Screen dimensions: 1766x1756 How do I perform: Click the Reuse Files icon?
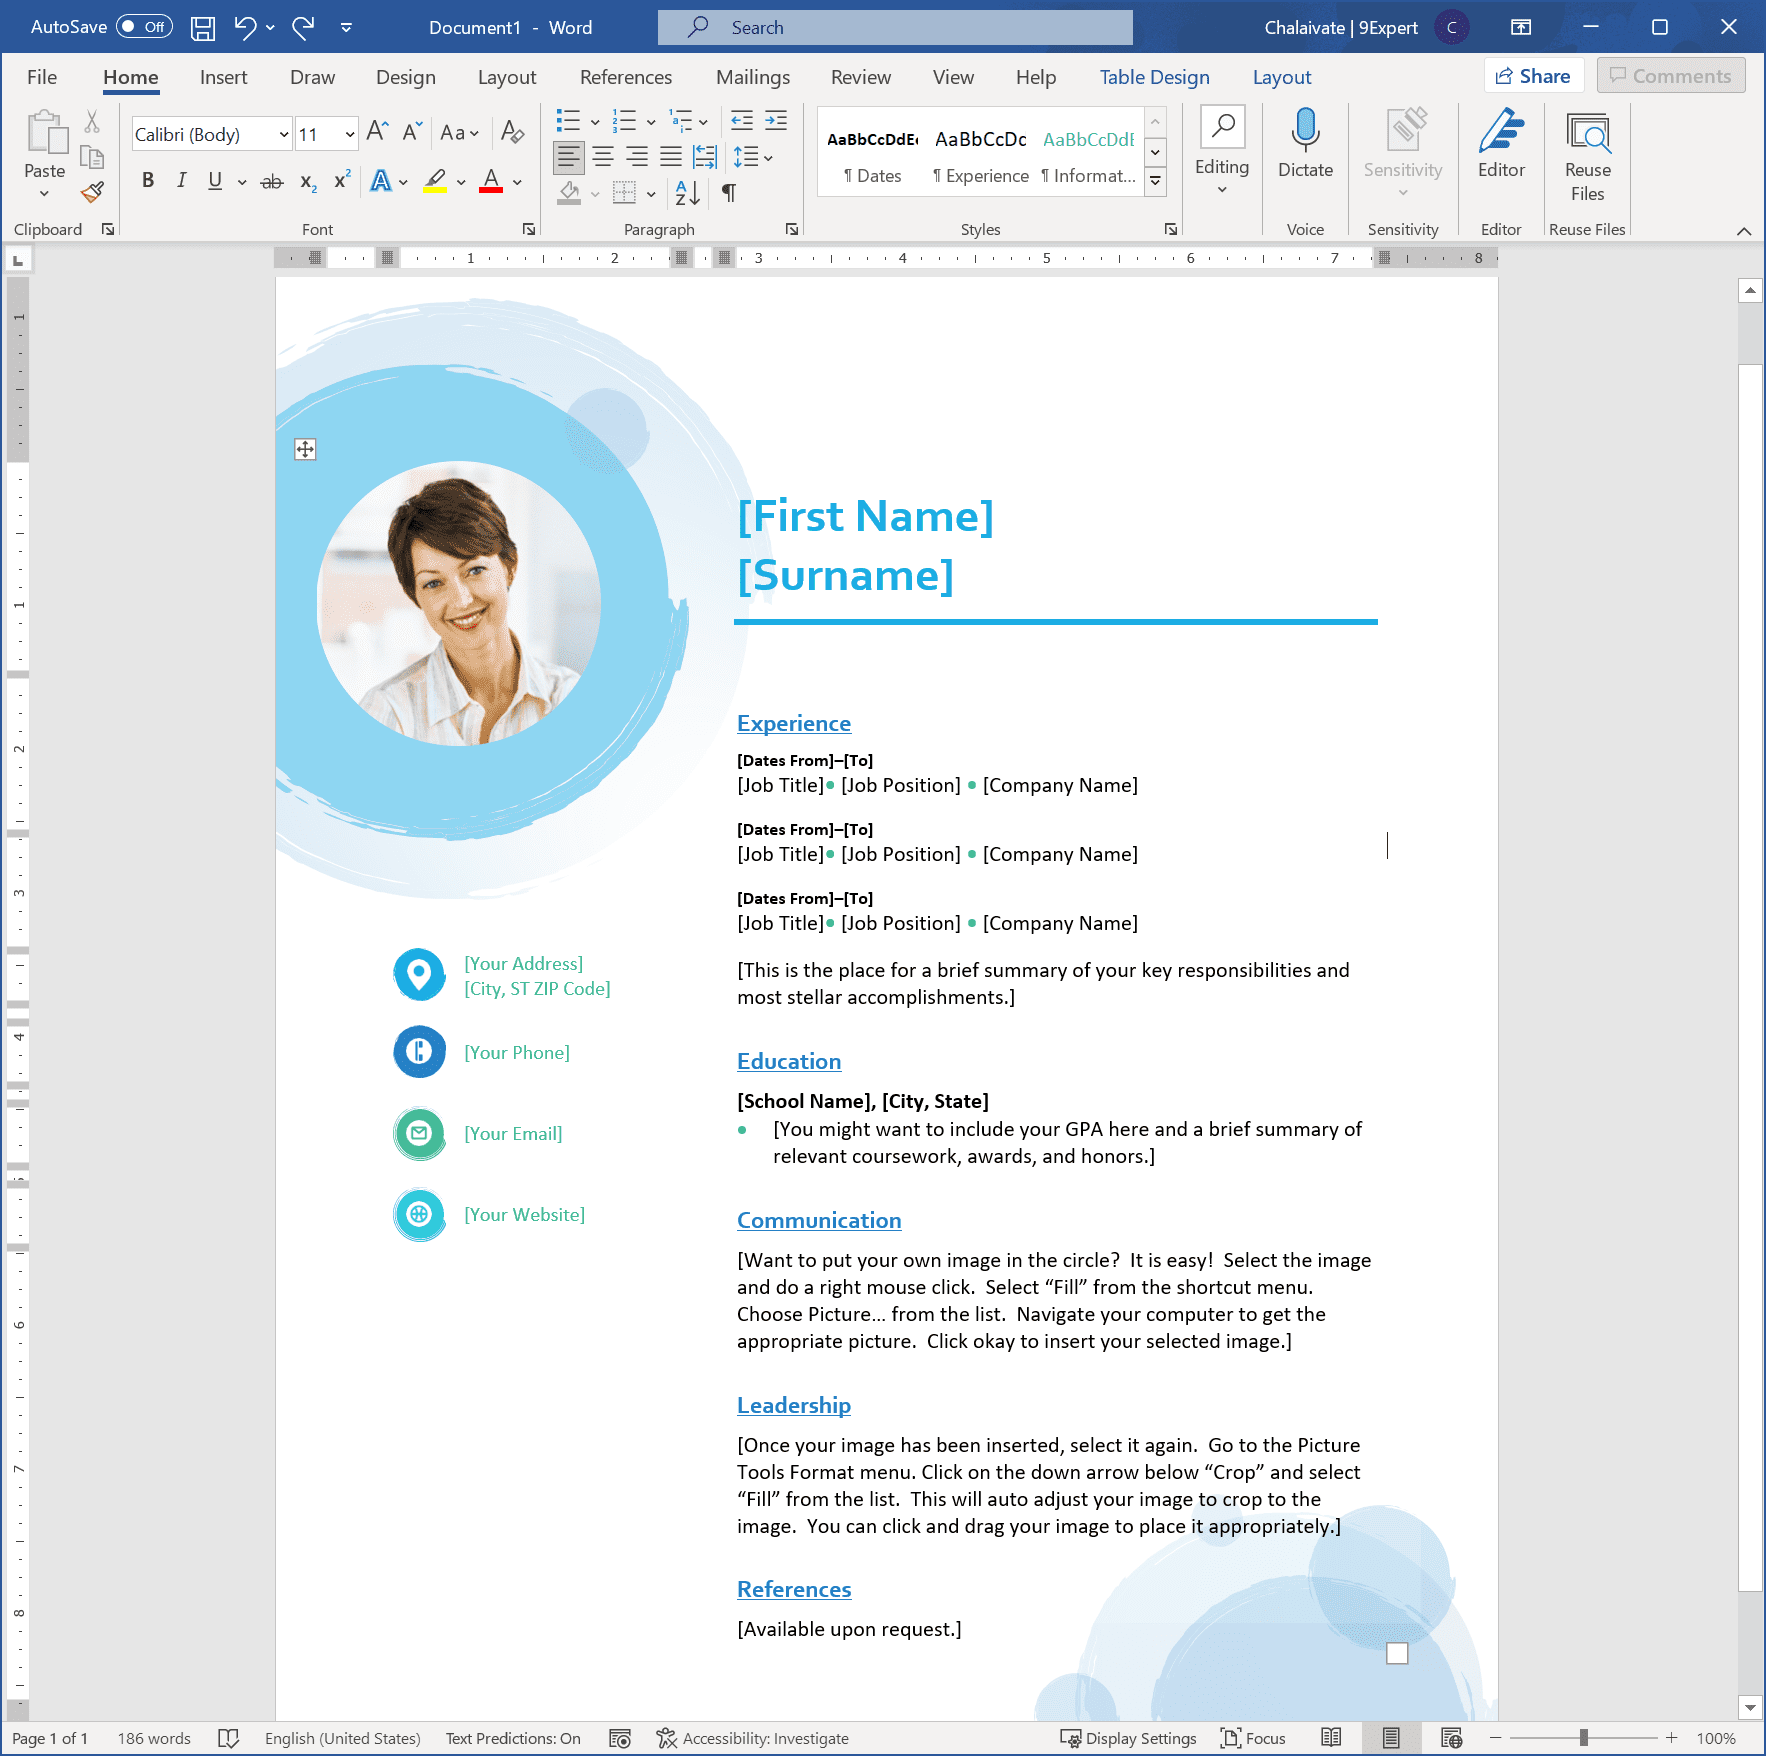[1587, 155]
